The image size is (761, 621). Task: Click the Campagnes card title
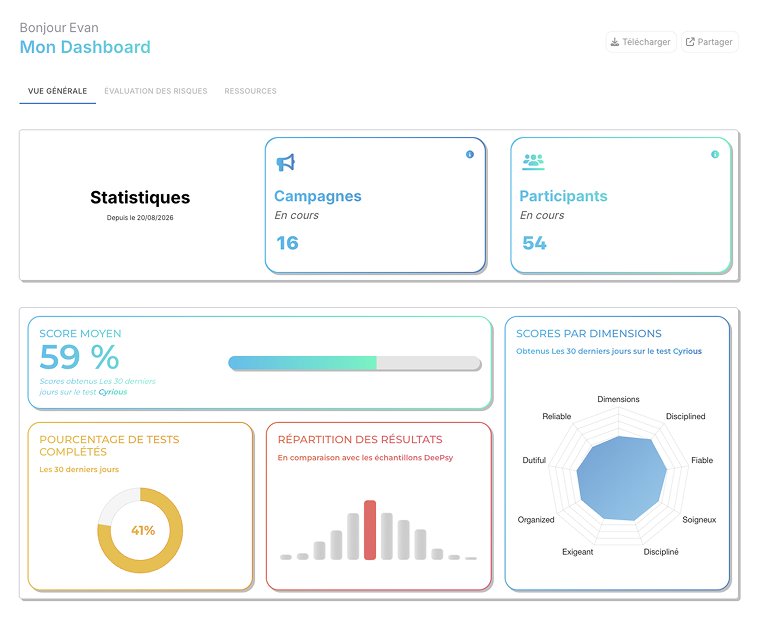pos(318,196)
